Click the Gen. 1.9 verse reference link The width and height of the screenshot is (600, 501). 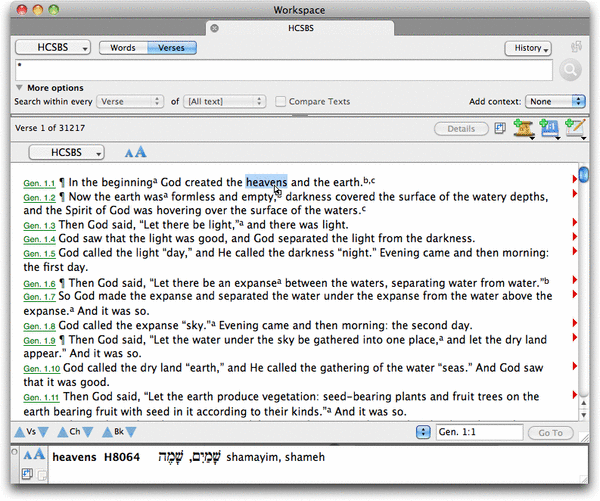coord(39,341)
